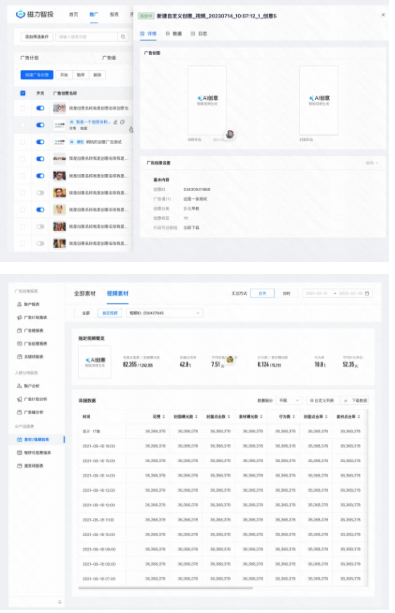Open the 不限 data breakdown dropdown
This screenshot has height=613, width=395.
click(x=289, y=400)
